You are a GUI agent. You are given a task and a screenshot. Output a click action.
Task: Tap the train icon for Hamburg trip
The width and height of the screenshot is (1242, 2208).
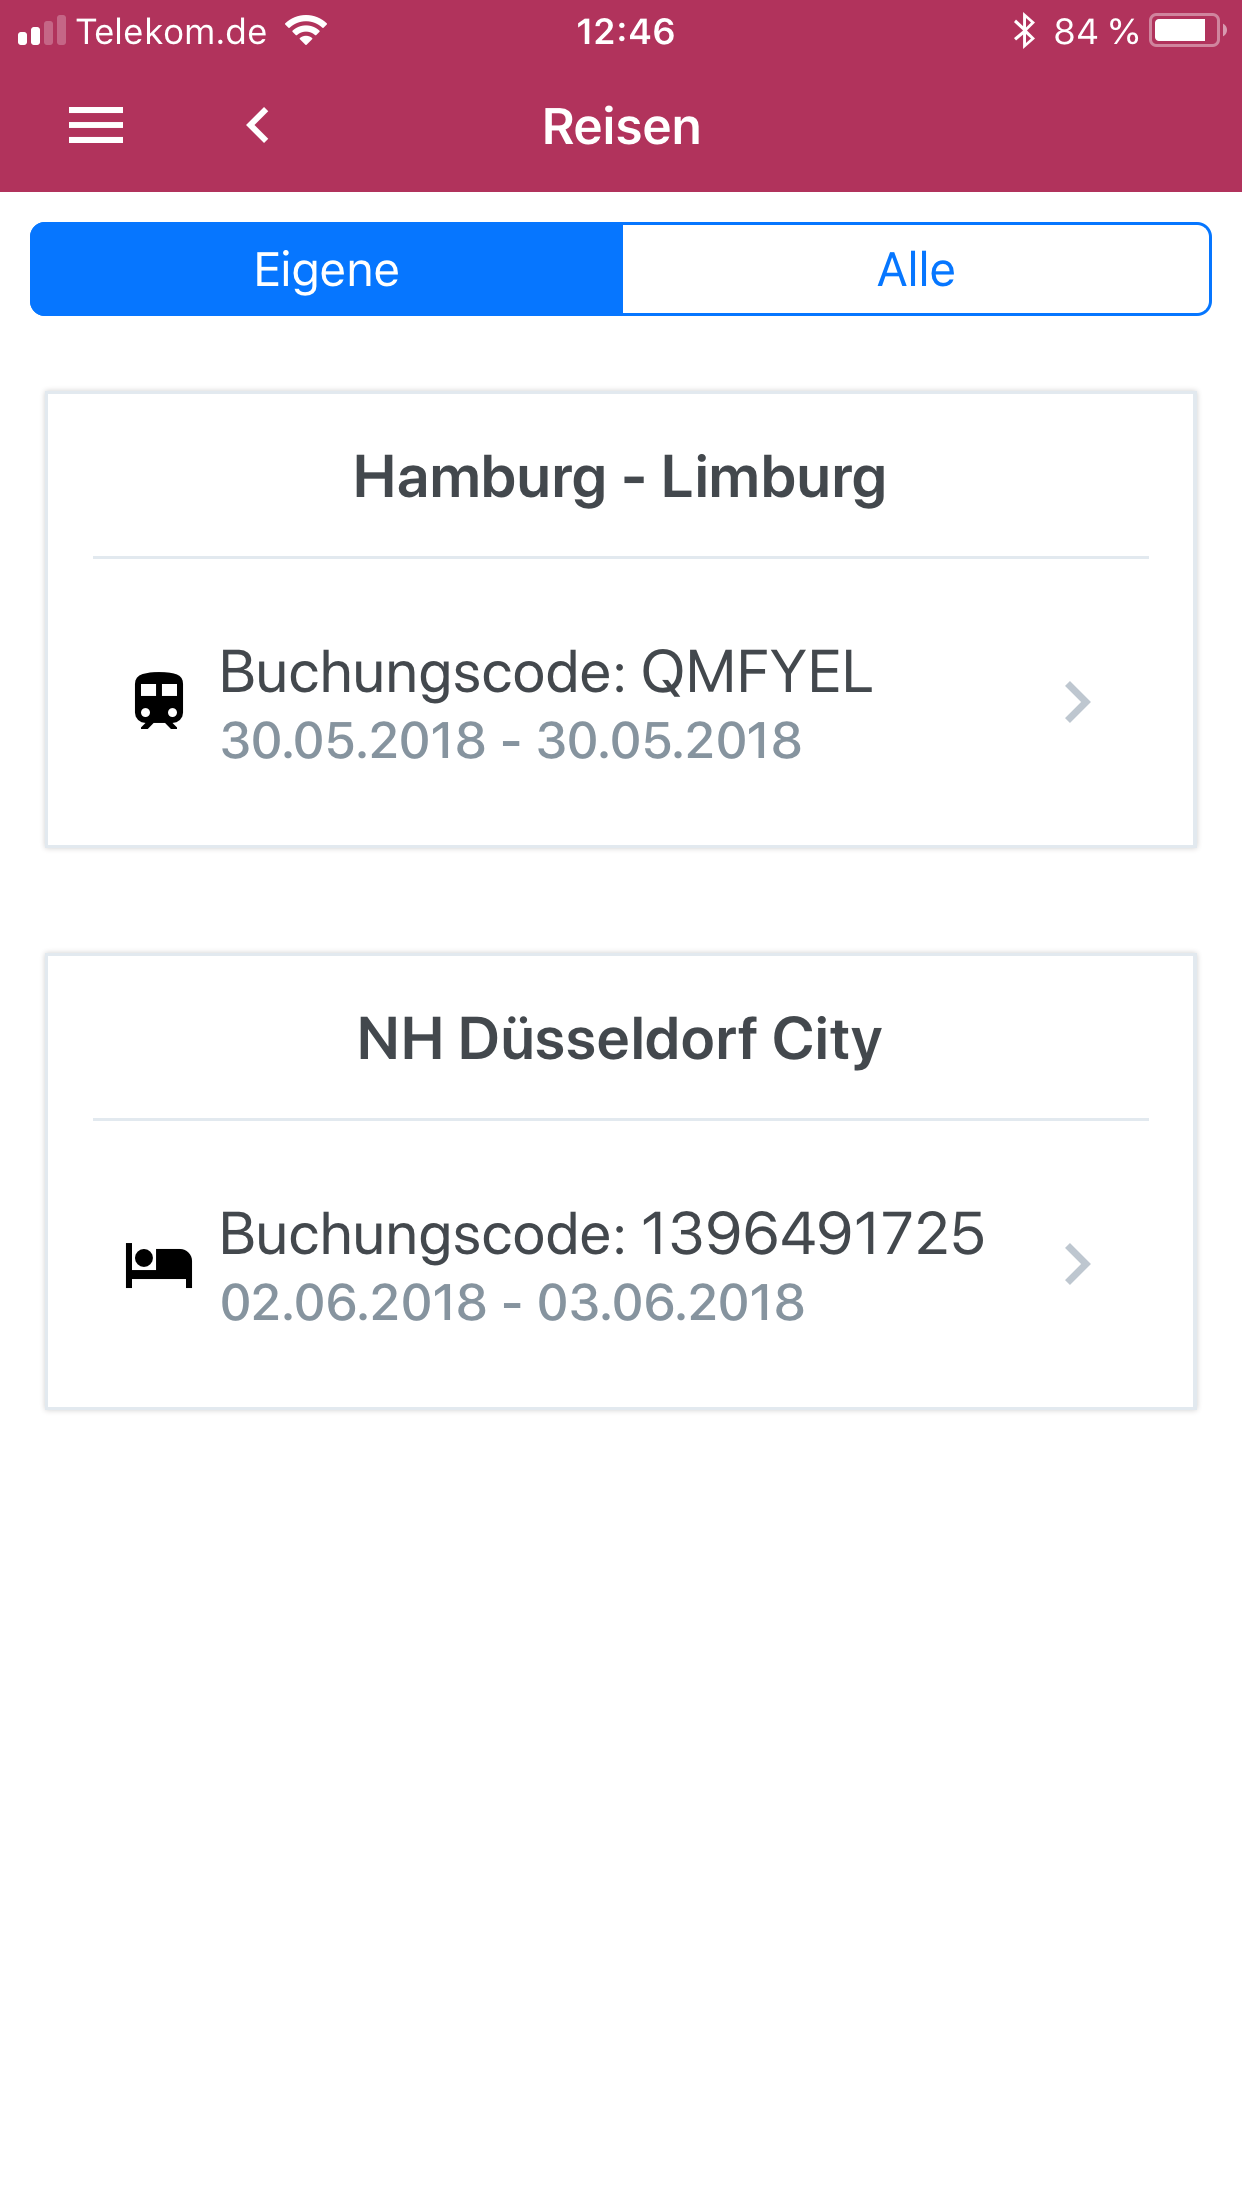click(159, 701)
